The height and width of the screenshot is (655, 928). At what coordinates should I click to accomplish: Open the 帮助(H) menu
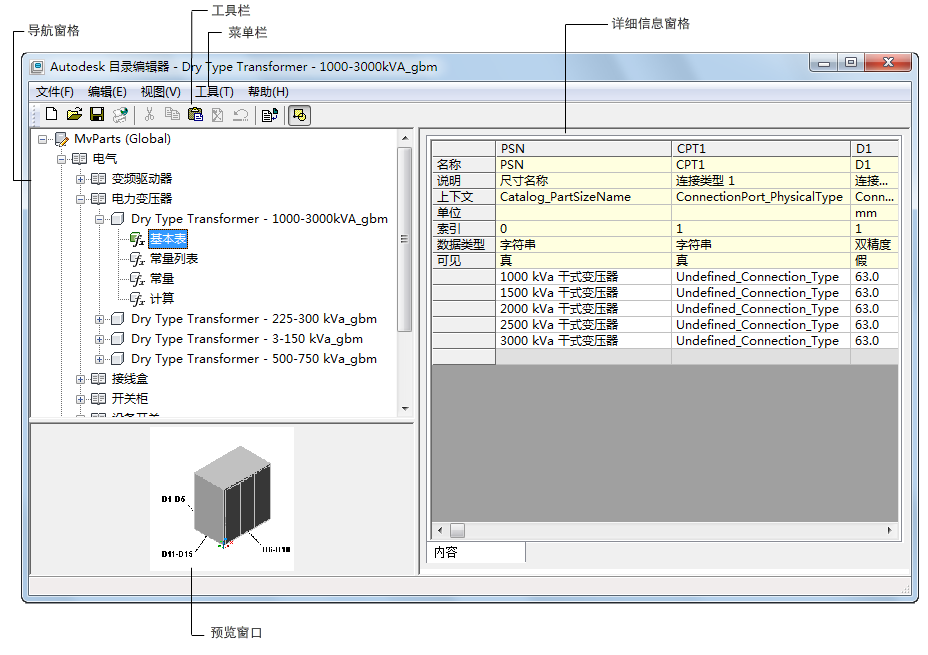(268, 92)
